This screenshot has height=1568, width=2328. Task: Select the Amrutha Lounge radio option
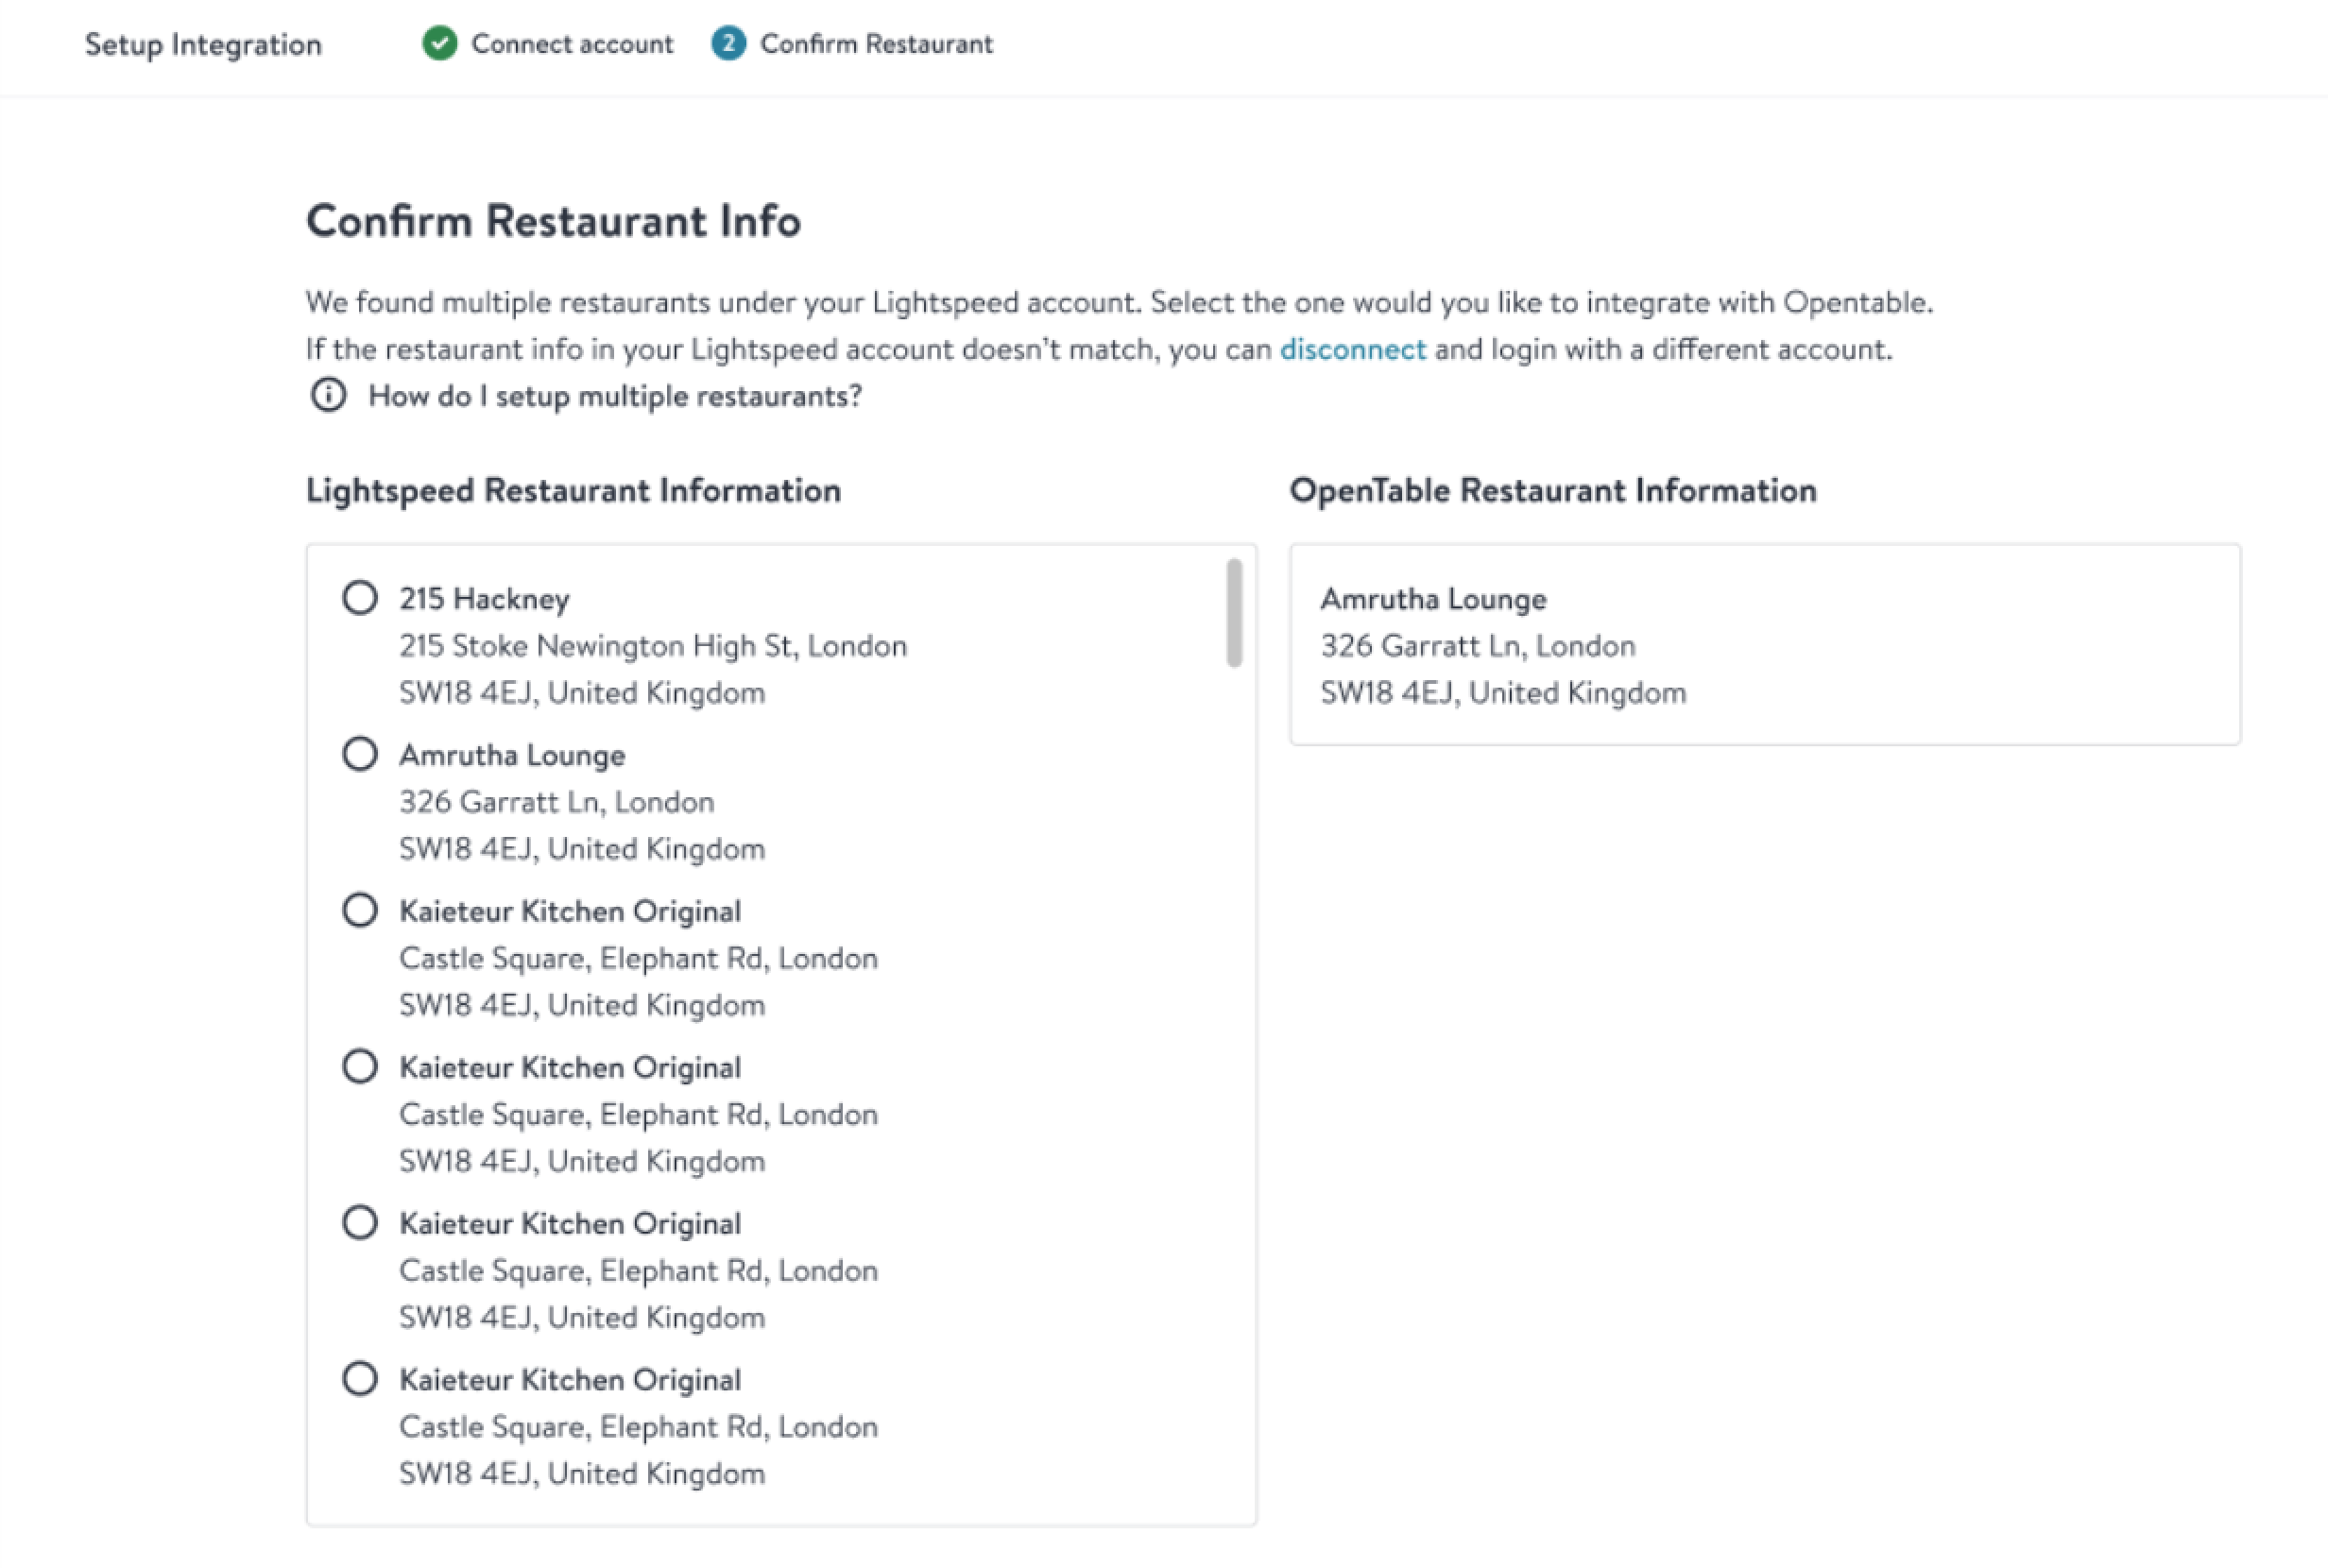point(360,754)
